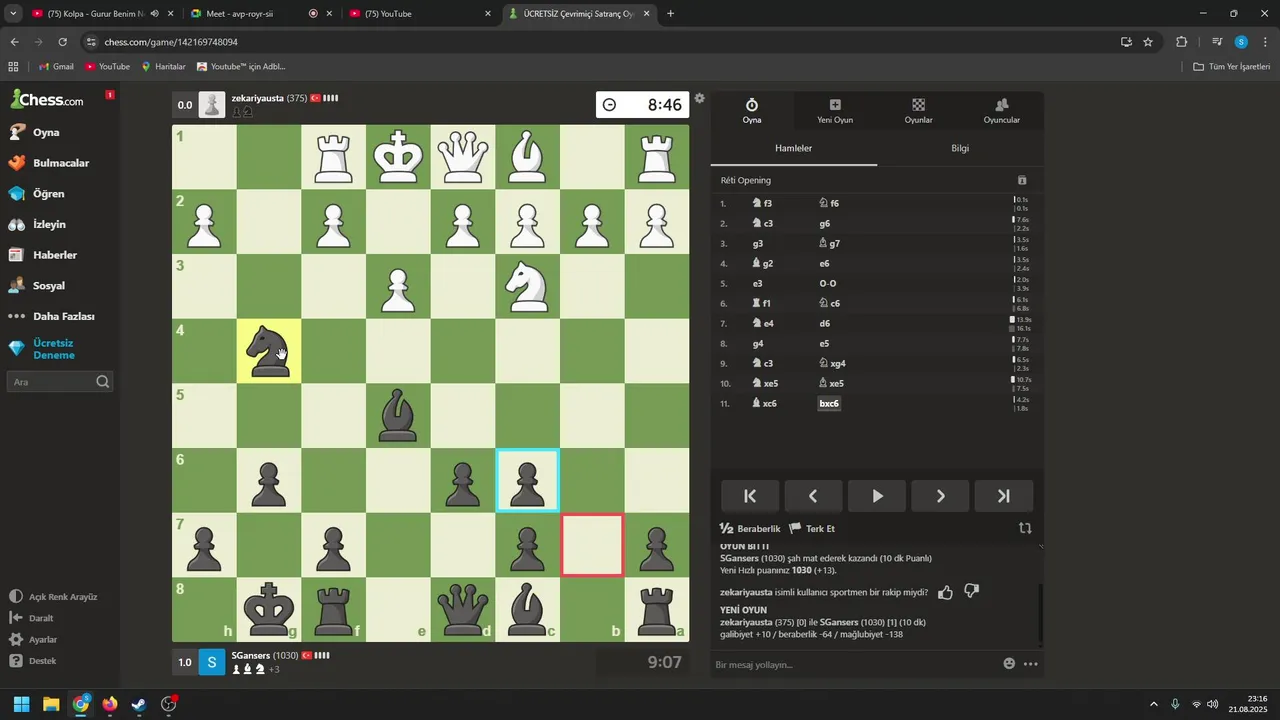Screen dimensions: 1280x720
Task: Select the black bishop on e5
Action: [398, 415]
